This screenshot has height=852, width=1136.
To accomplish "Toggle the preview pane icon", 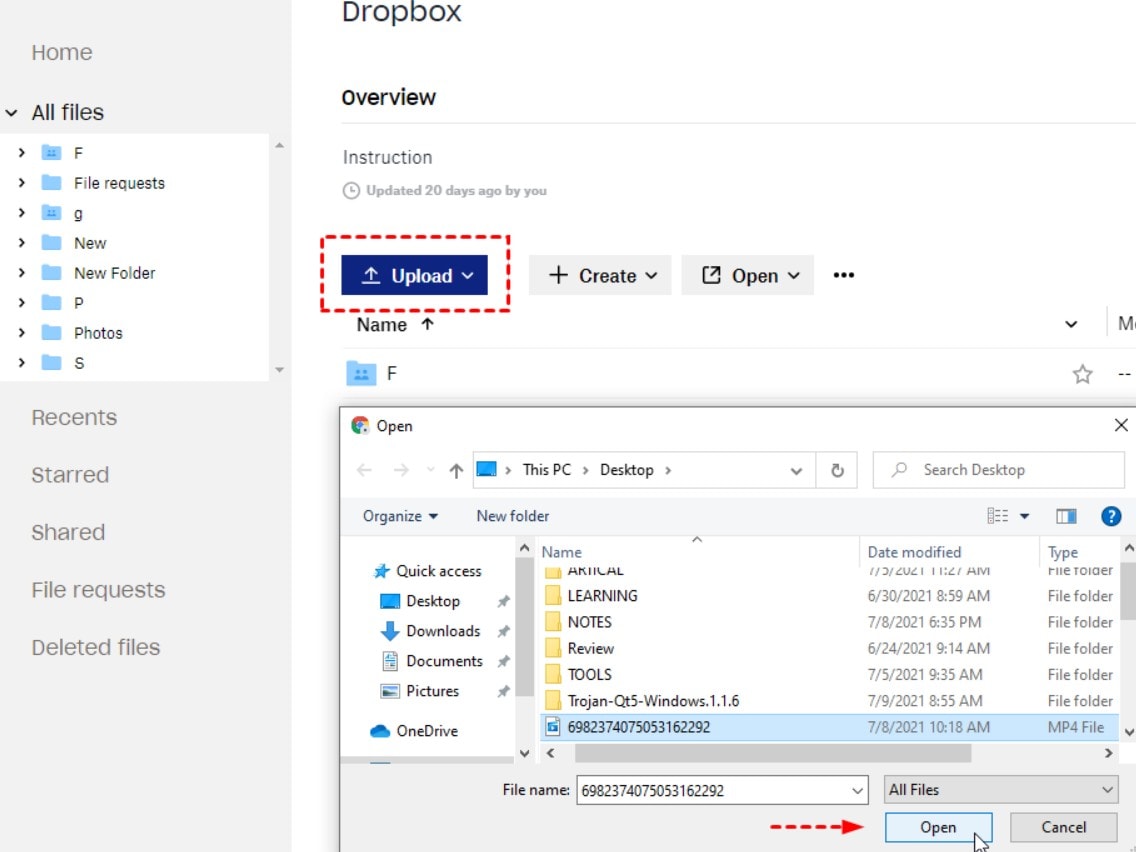I will coord(1066,516).
